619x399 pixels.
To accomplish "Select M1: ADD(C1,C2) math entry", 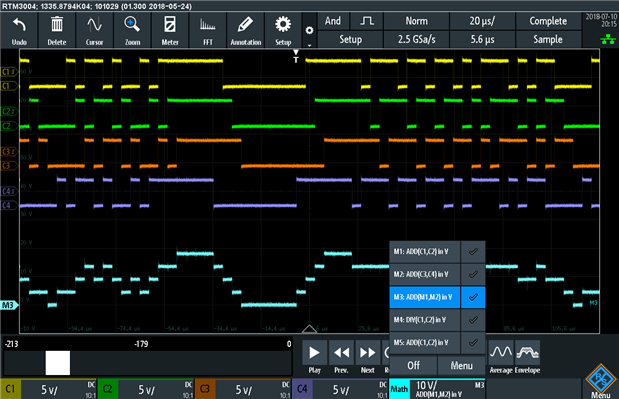I will pos(424,251).
